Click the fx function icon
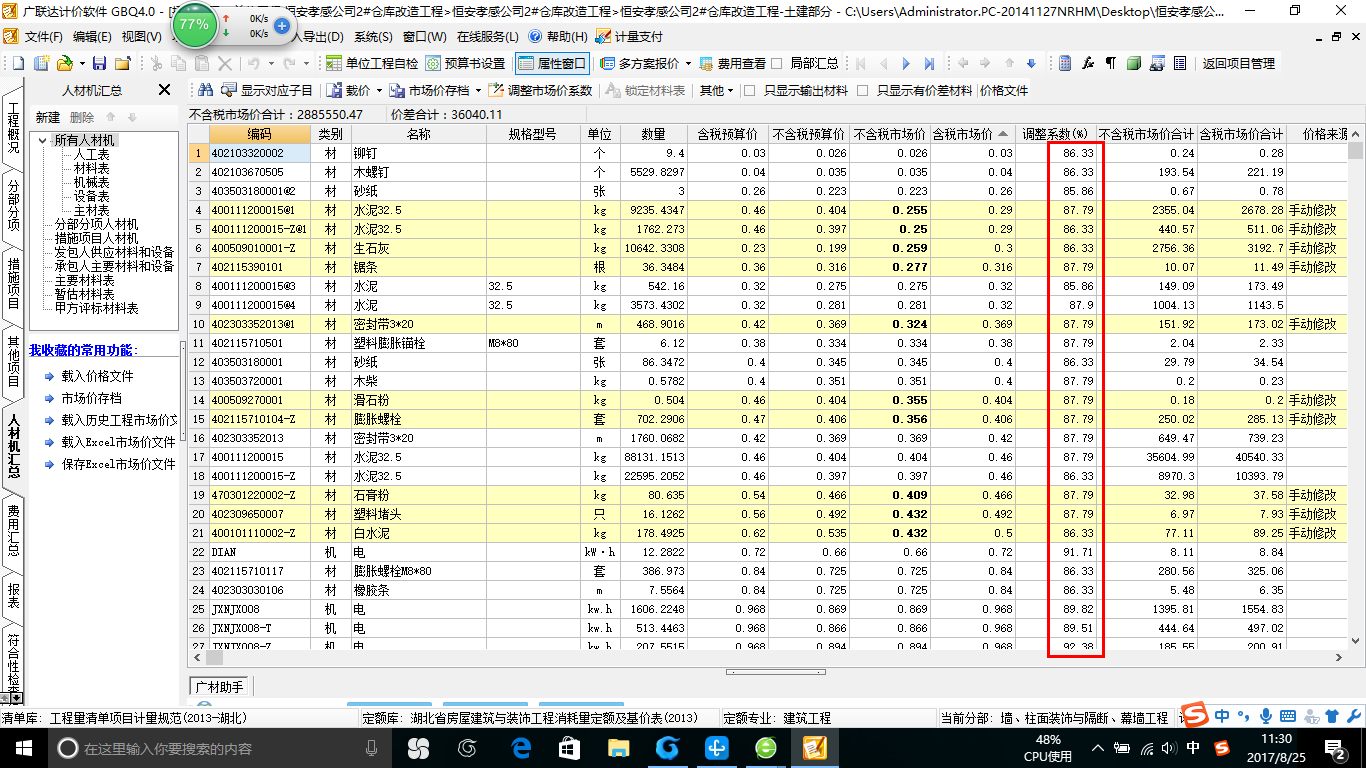 [x=1088, y=63]
